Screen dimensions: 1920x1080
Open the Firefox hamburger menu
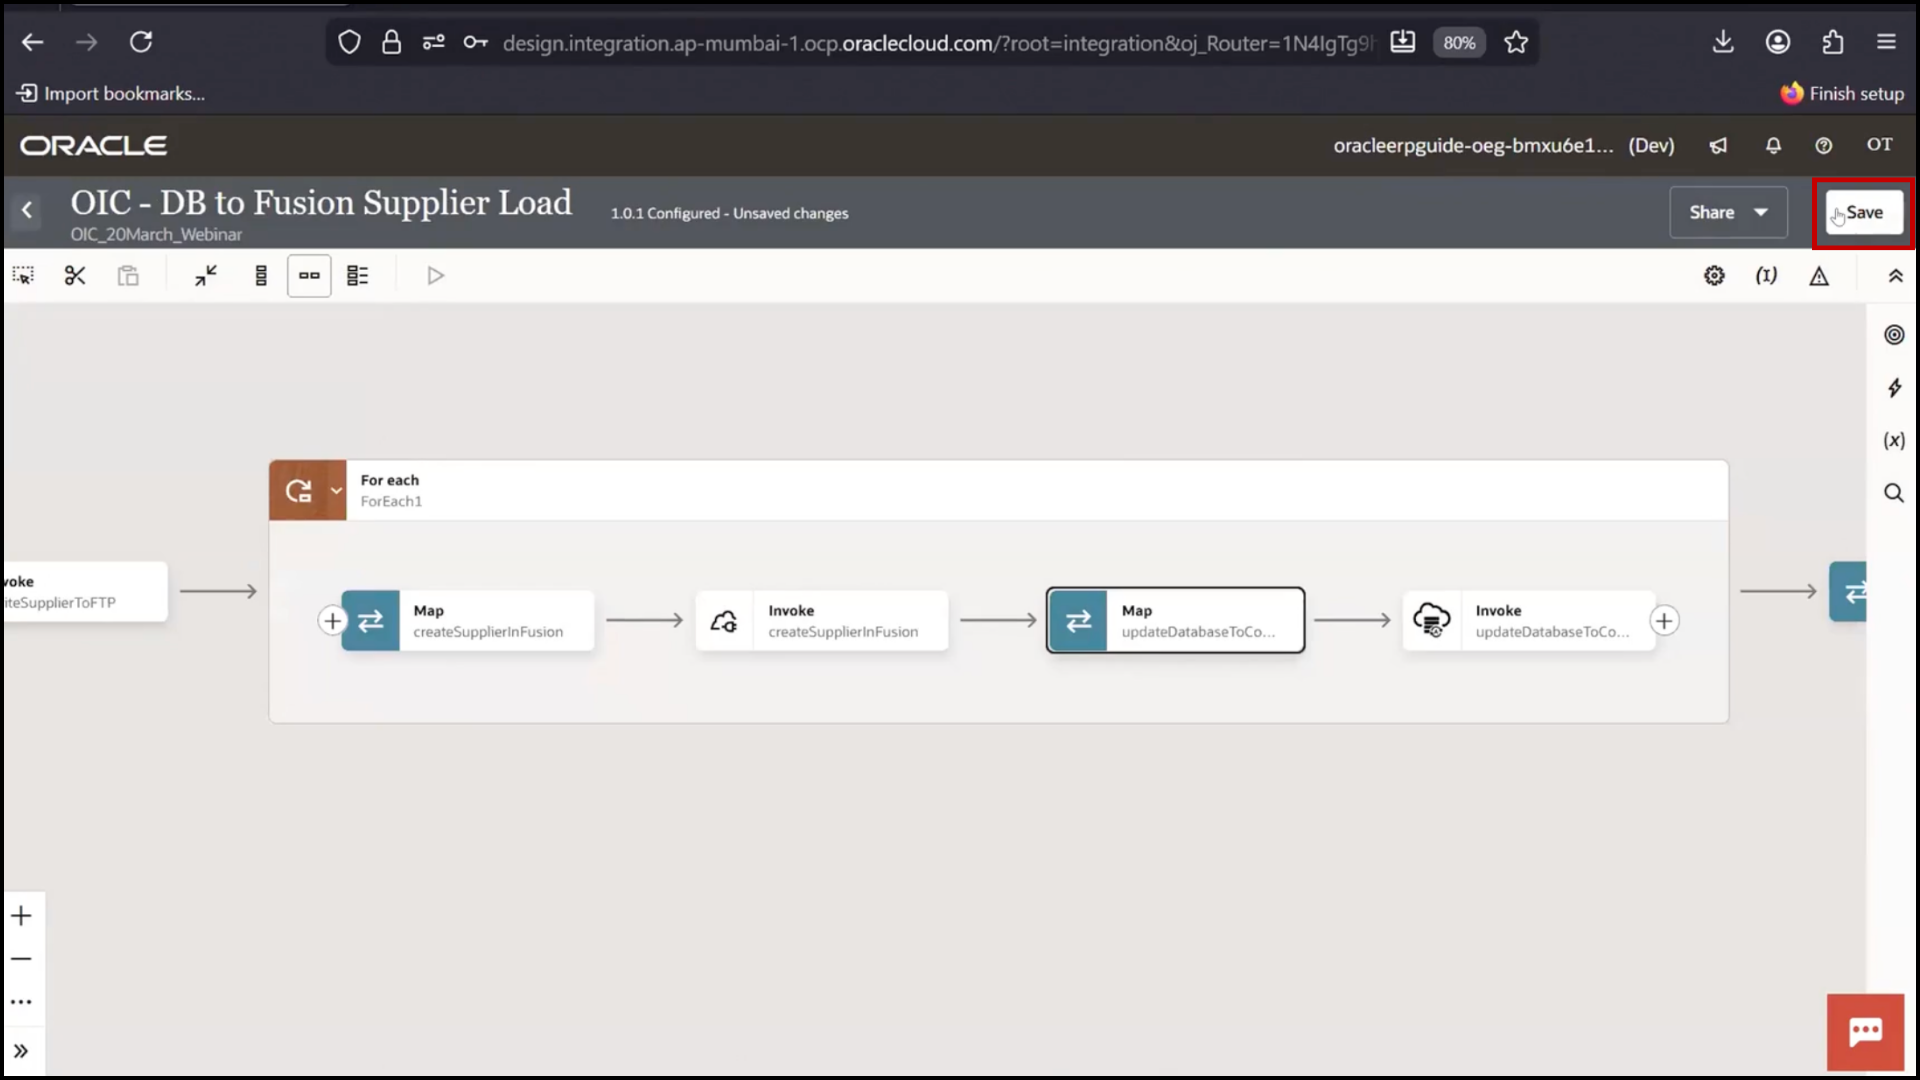coord(1886,42)
